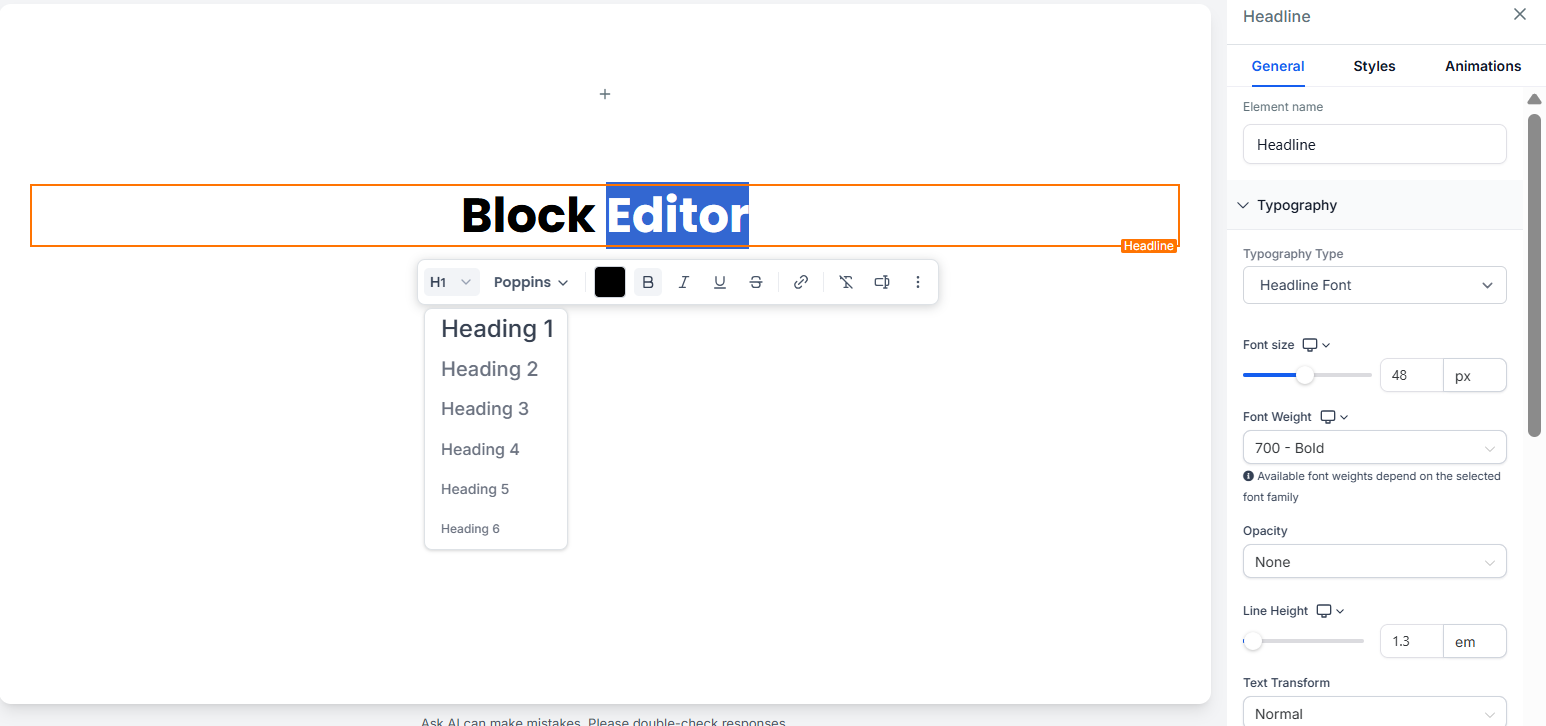Open Typography Type Headline Font dropdown
The width and height of the screenshot is (1546, 726).
(1374, 285)
